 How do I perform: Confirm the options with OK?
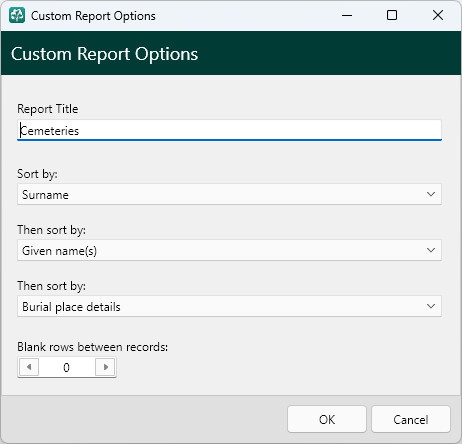[327, 419]
